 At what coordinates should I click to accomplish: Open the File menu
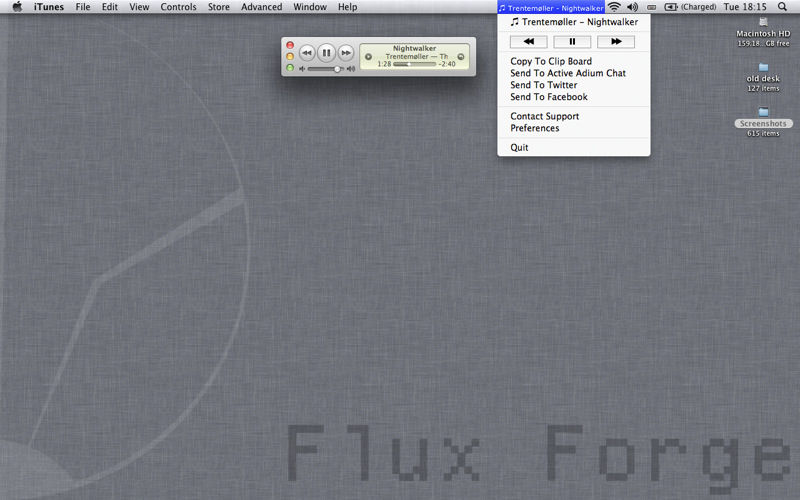point(83,7)
